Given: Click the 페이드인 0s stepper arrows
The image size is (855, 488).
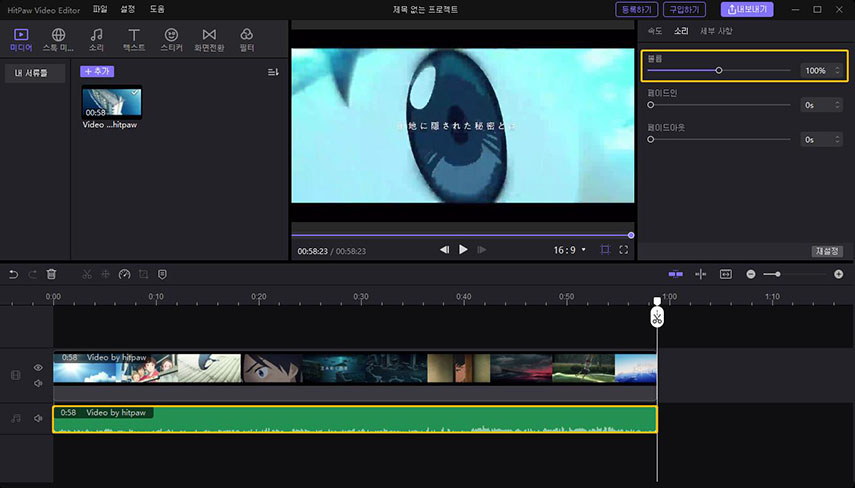Looking at the screenshot, I should coord(838,105).
